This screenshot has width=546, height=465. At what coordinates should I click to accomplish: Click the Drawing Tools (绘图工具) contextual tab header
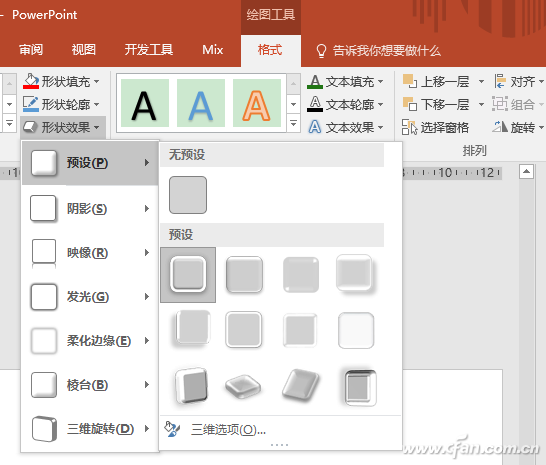coord(271,15)
